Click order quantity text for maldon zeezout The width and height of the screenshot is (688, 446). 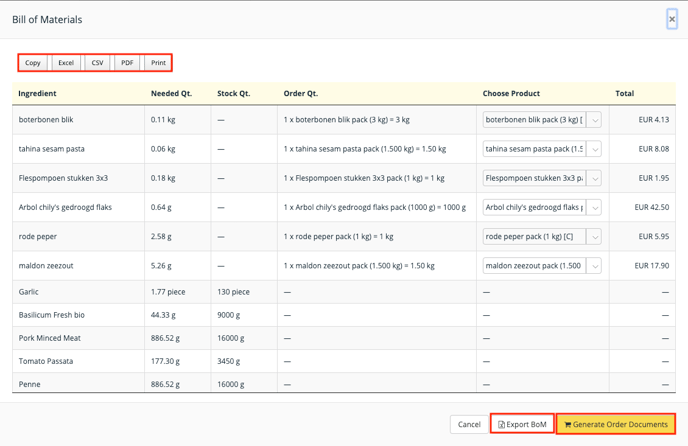point(359,266)
